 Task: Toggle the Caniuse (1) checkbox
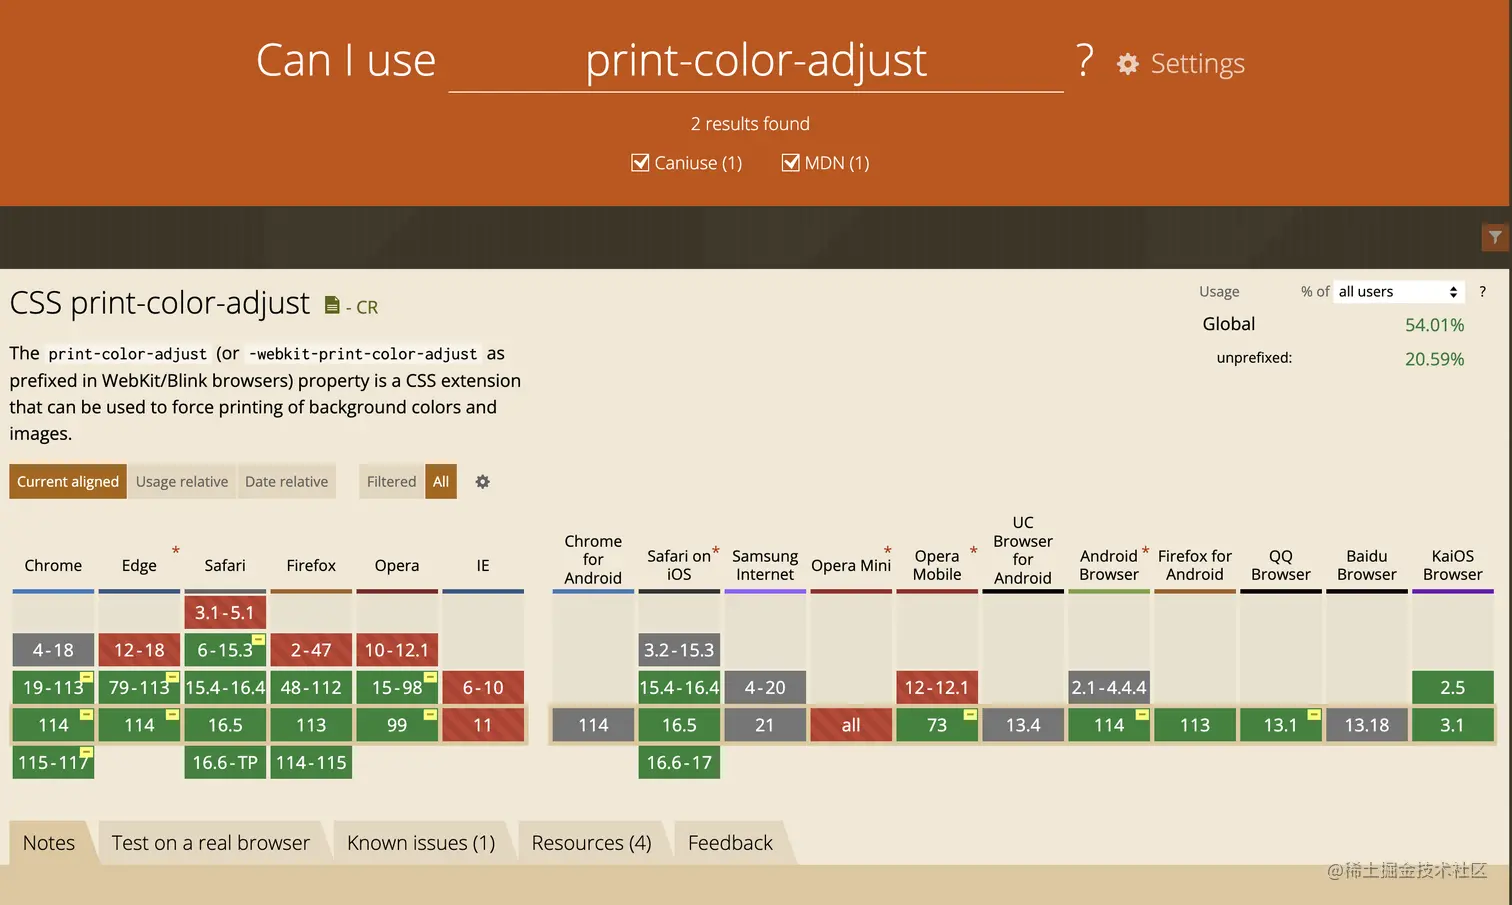pyautogui.click(x=641, y=163)
